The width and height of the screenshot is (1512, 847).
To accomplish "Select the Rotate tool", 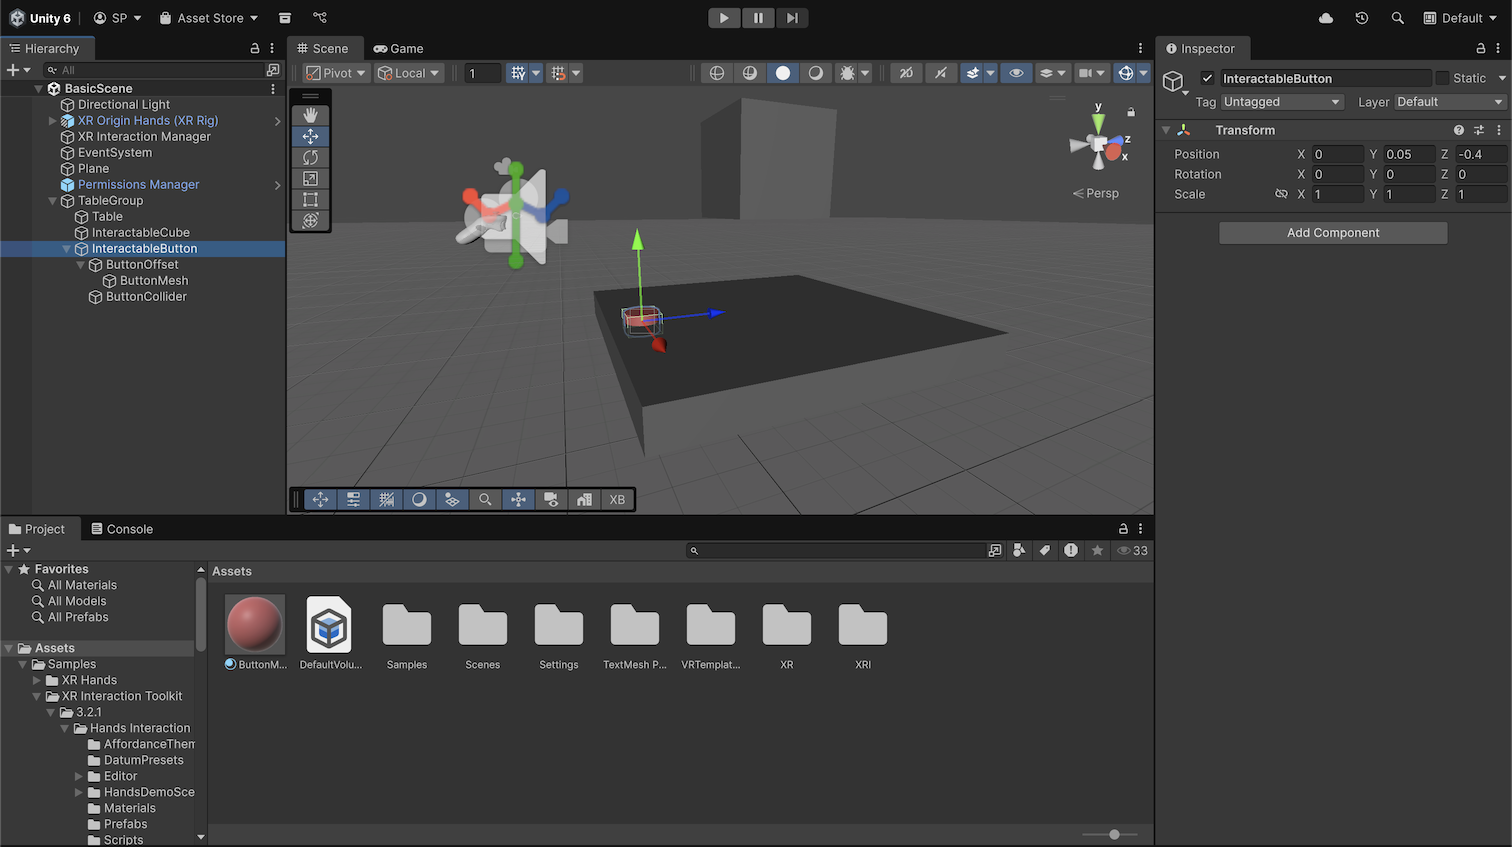I will (x=310, y=157).
